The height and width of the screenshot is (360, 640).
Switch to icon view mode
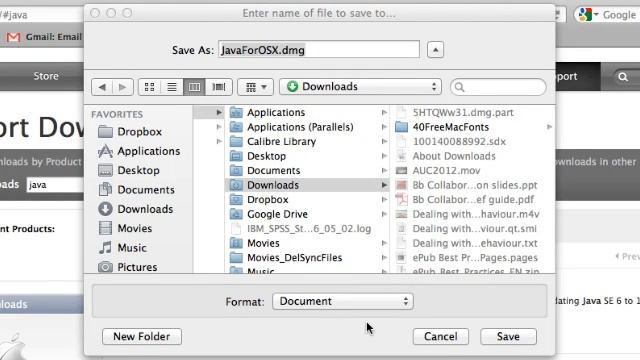pos(149,87)
